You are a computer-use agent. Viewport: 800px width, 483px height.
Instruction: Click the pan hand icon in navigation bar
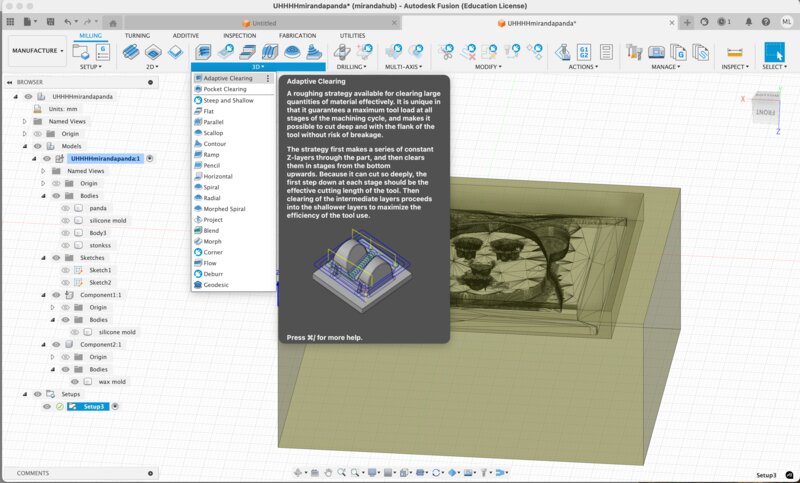pos(327,472)
